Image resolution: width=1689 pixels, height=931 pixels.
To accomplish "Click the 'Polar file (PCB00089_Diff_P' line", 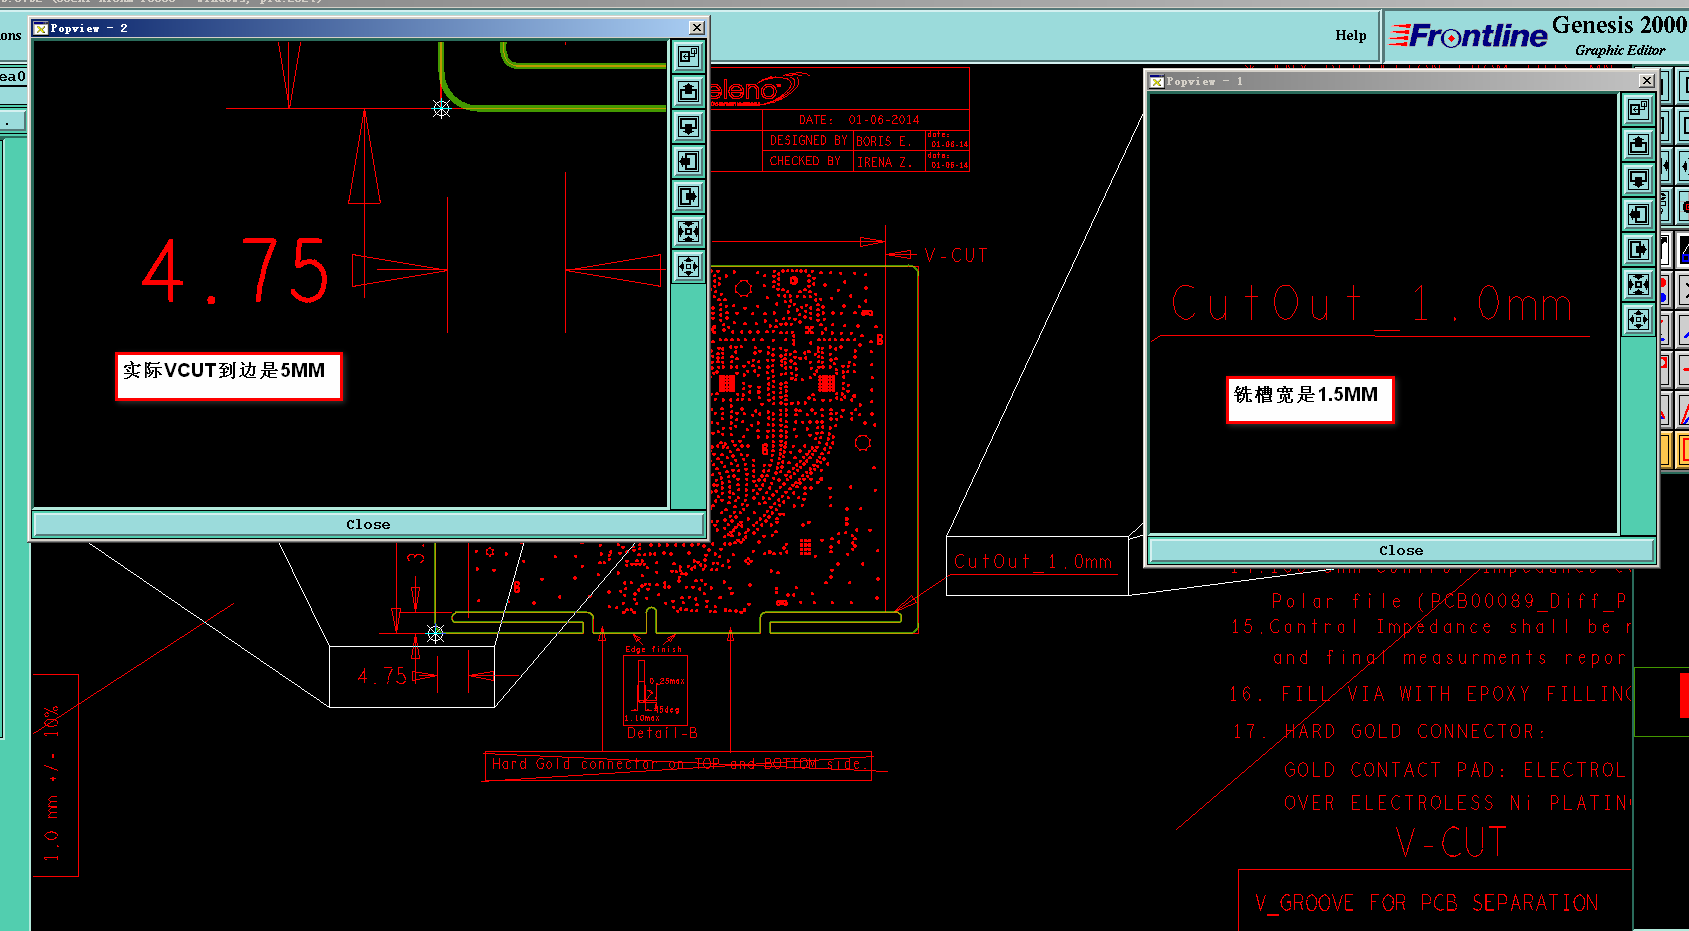I will (1449, 601).
